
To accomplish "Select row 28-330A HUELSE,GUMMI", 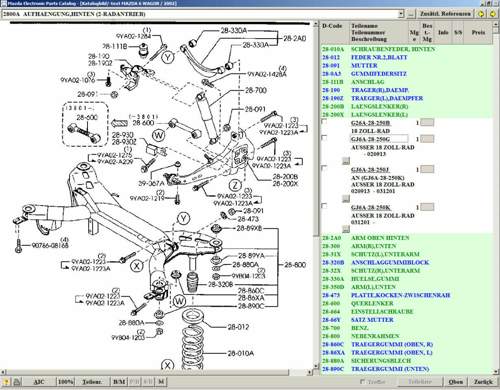I will click(x=406, y=279).
